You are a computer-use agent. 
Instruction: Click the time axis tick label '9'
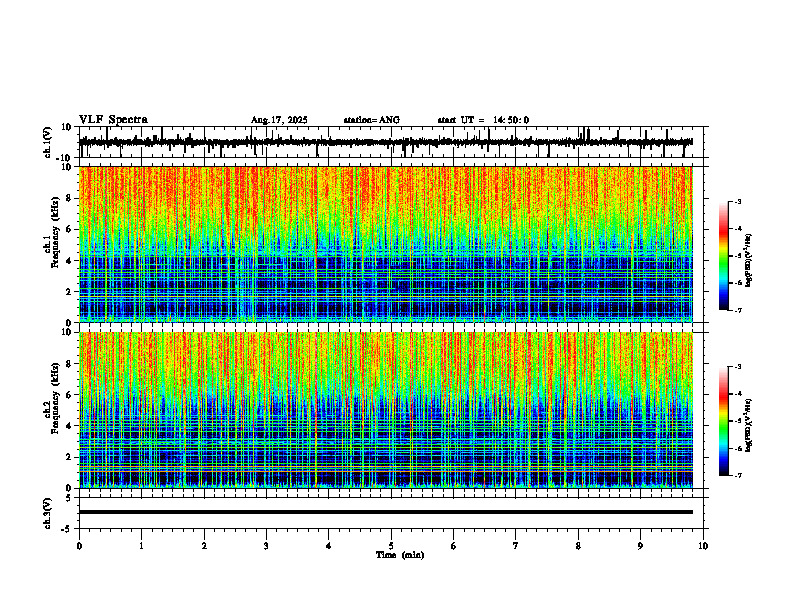pos(640,546)
